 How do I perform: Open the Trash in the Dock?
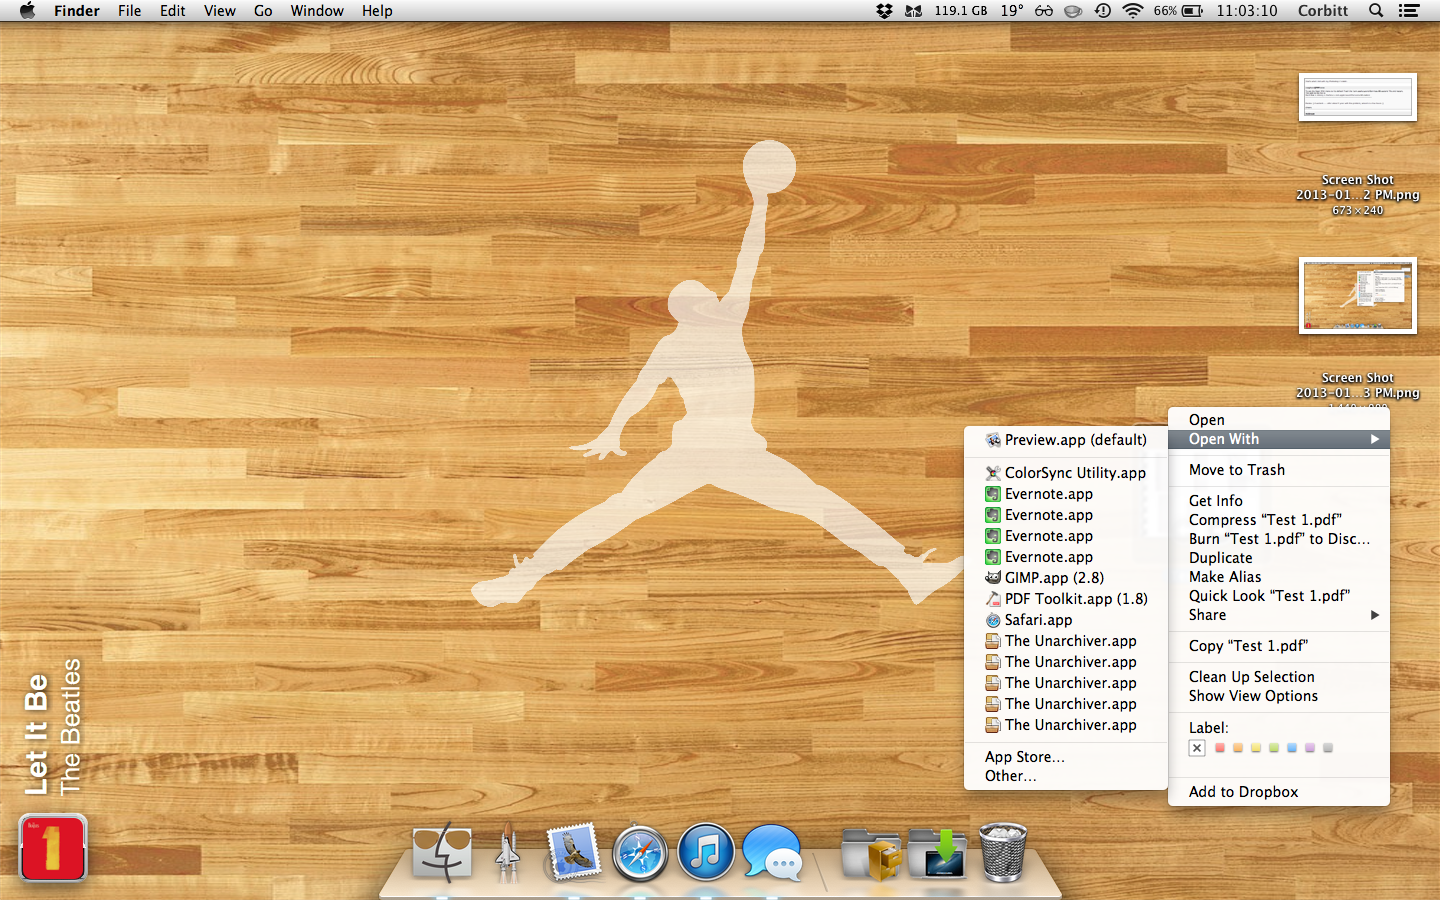(x=1003, y=852)
